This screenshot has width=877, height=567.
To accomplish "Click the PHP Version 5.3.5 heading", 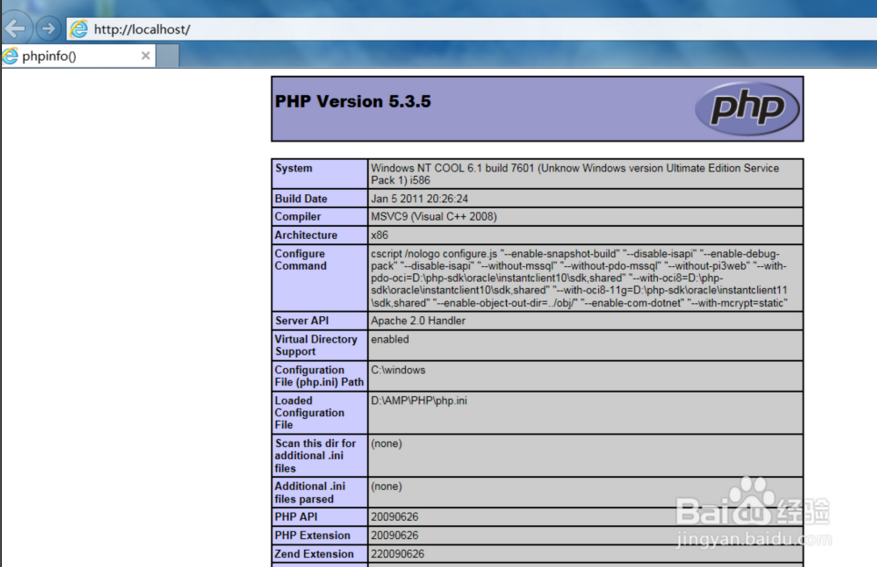I will click(x=353, y=101).
